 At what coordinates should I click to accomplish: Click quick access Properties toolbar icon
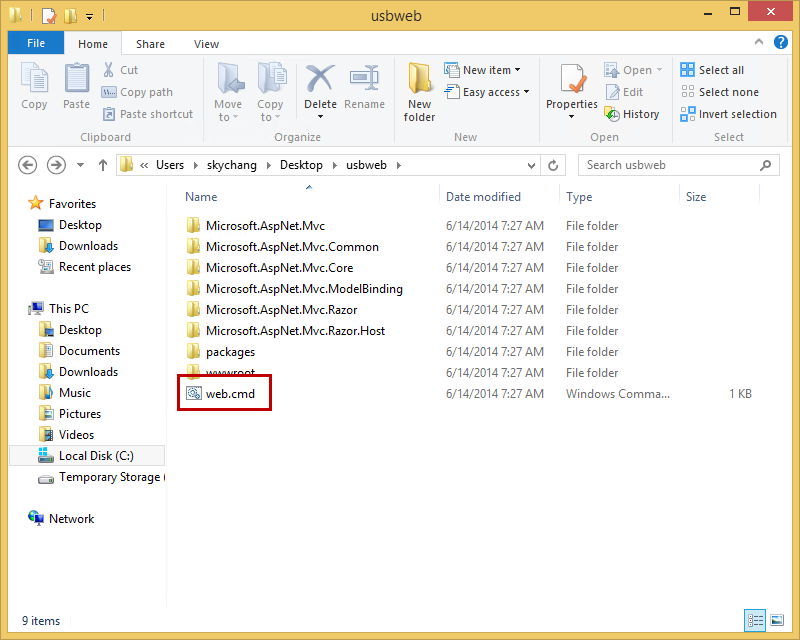pyautogui.click(x=48, y=15)
